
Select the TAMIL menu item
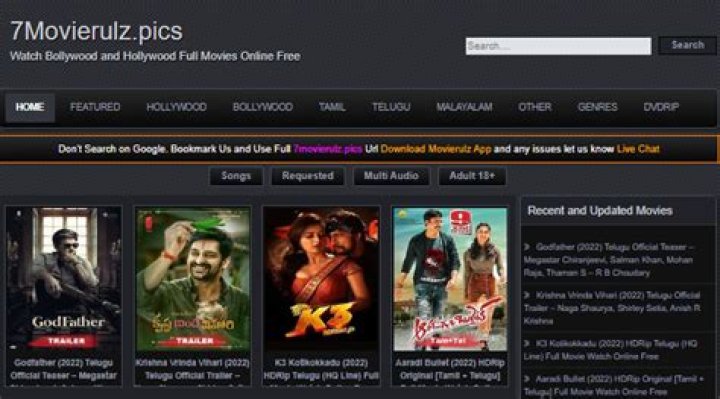[332, 107]
